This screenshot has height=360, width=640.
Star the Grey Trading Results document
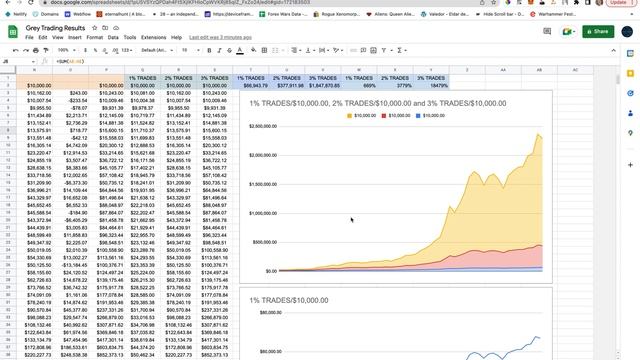coord(95,28)
